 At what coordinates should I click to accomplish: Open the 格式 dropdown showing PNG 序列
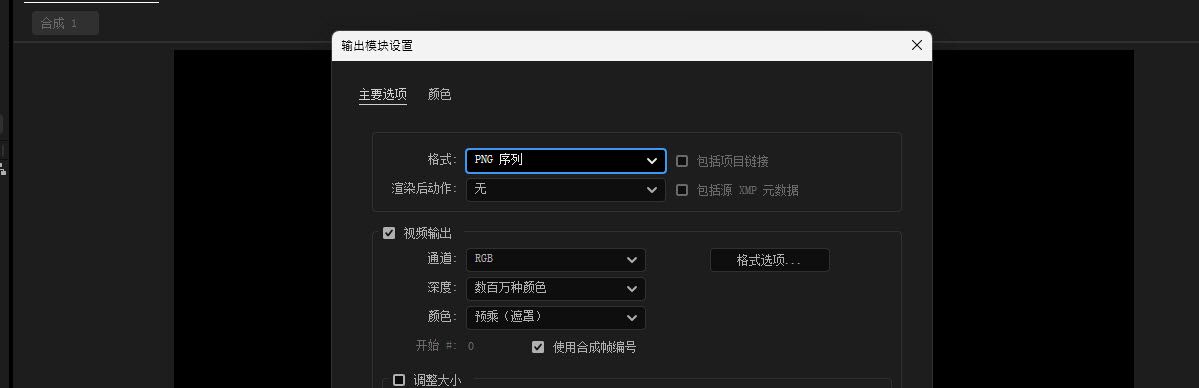565,161
